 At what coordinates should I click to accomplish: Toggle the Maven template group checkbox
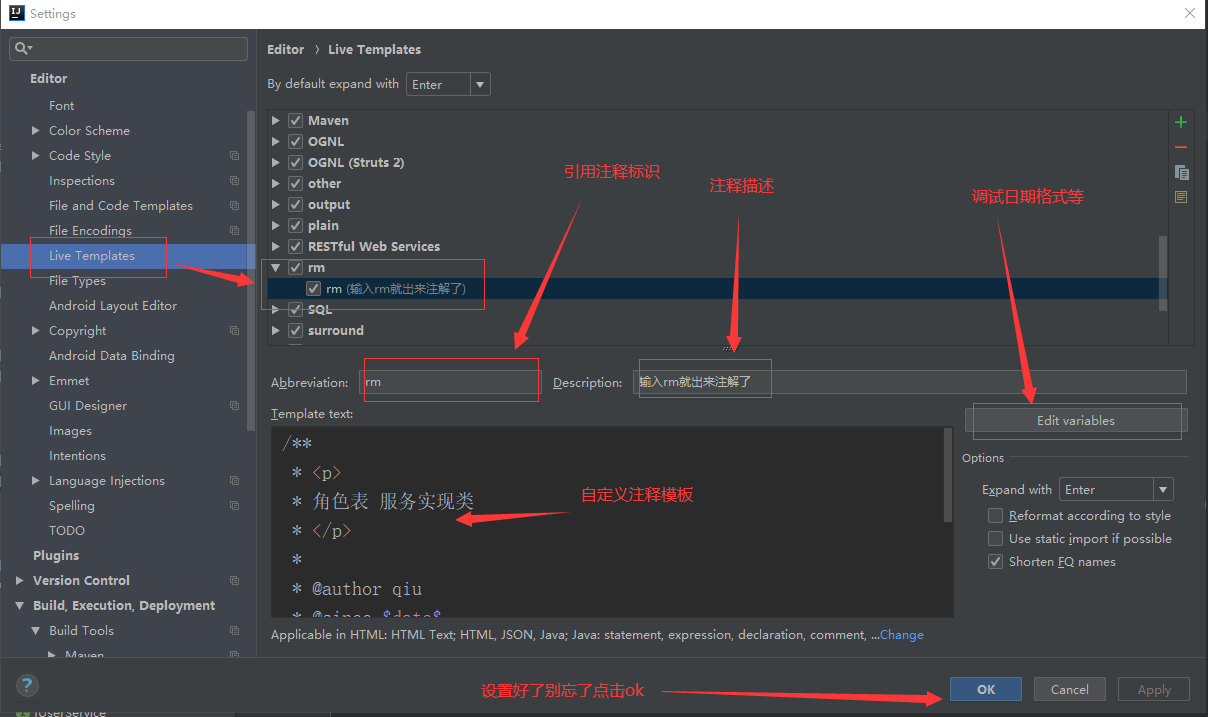tap(295, 120)
